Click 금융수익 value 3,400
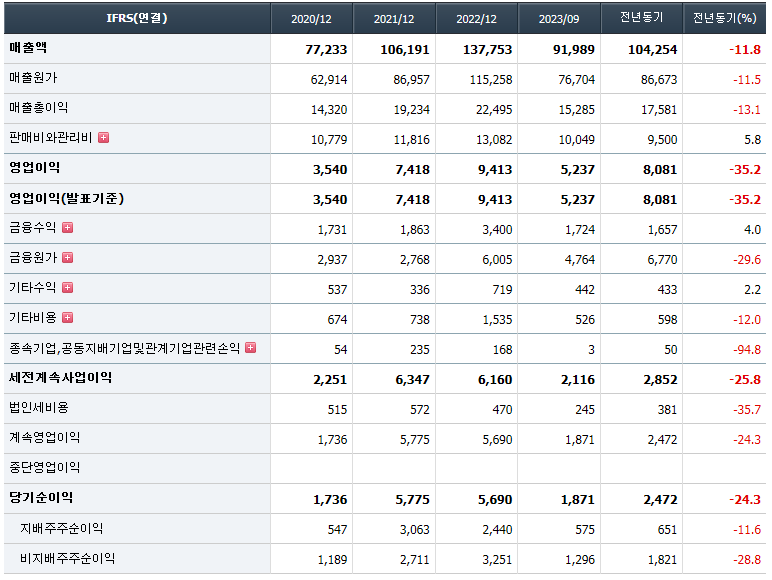772x580 pixels. [x=497, y=230]
